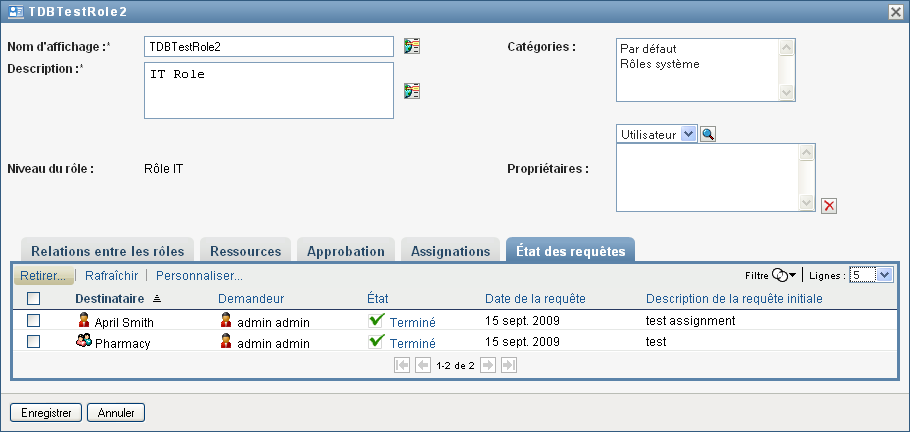Sort by Date de la requête header
Viewport: 910px width, 432px height.
(x=535, y=298)
